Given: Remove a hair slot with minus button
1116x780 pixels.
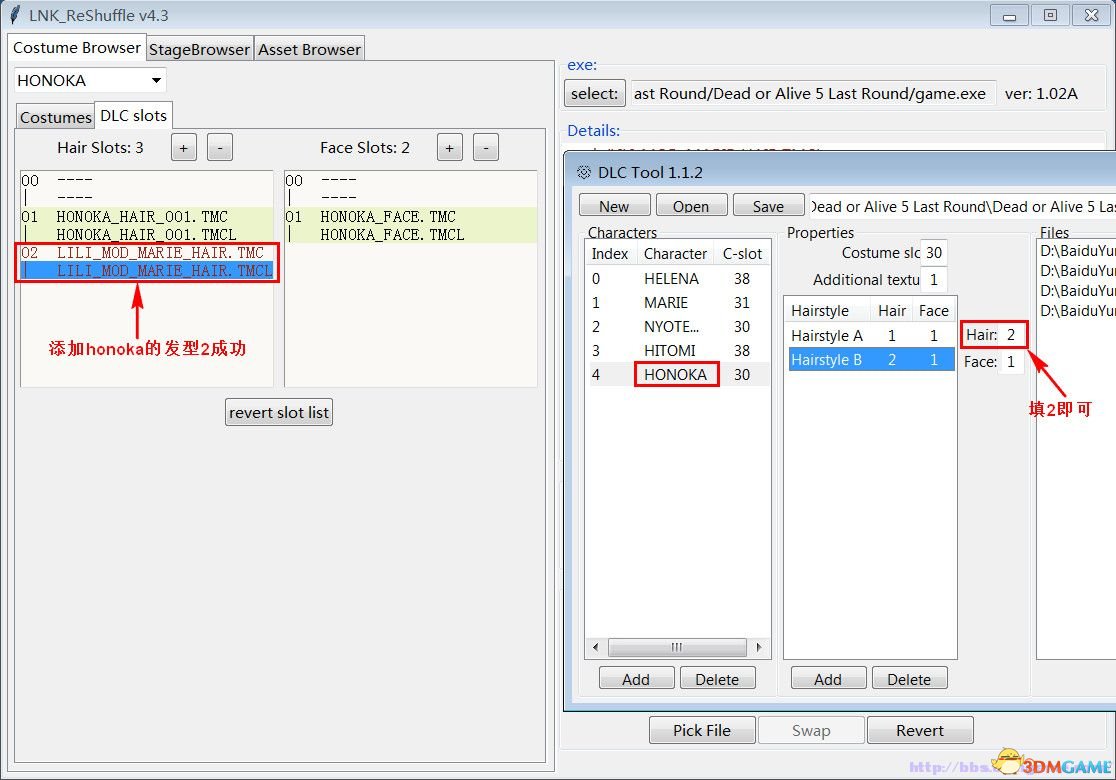Looking at the screenshot, I should (x=220, y=148).
